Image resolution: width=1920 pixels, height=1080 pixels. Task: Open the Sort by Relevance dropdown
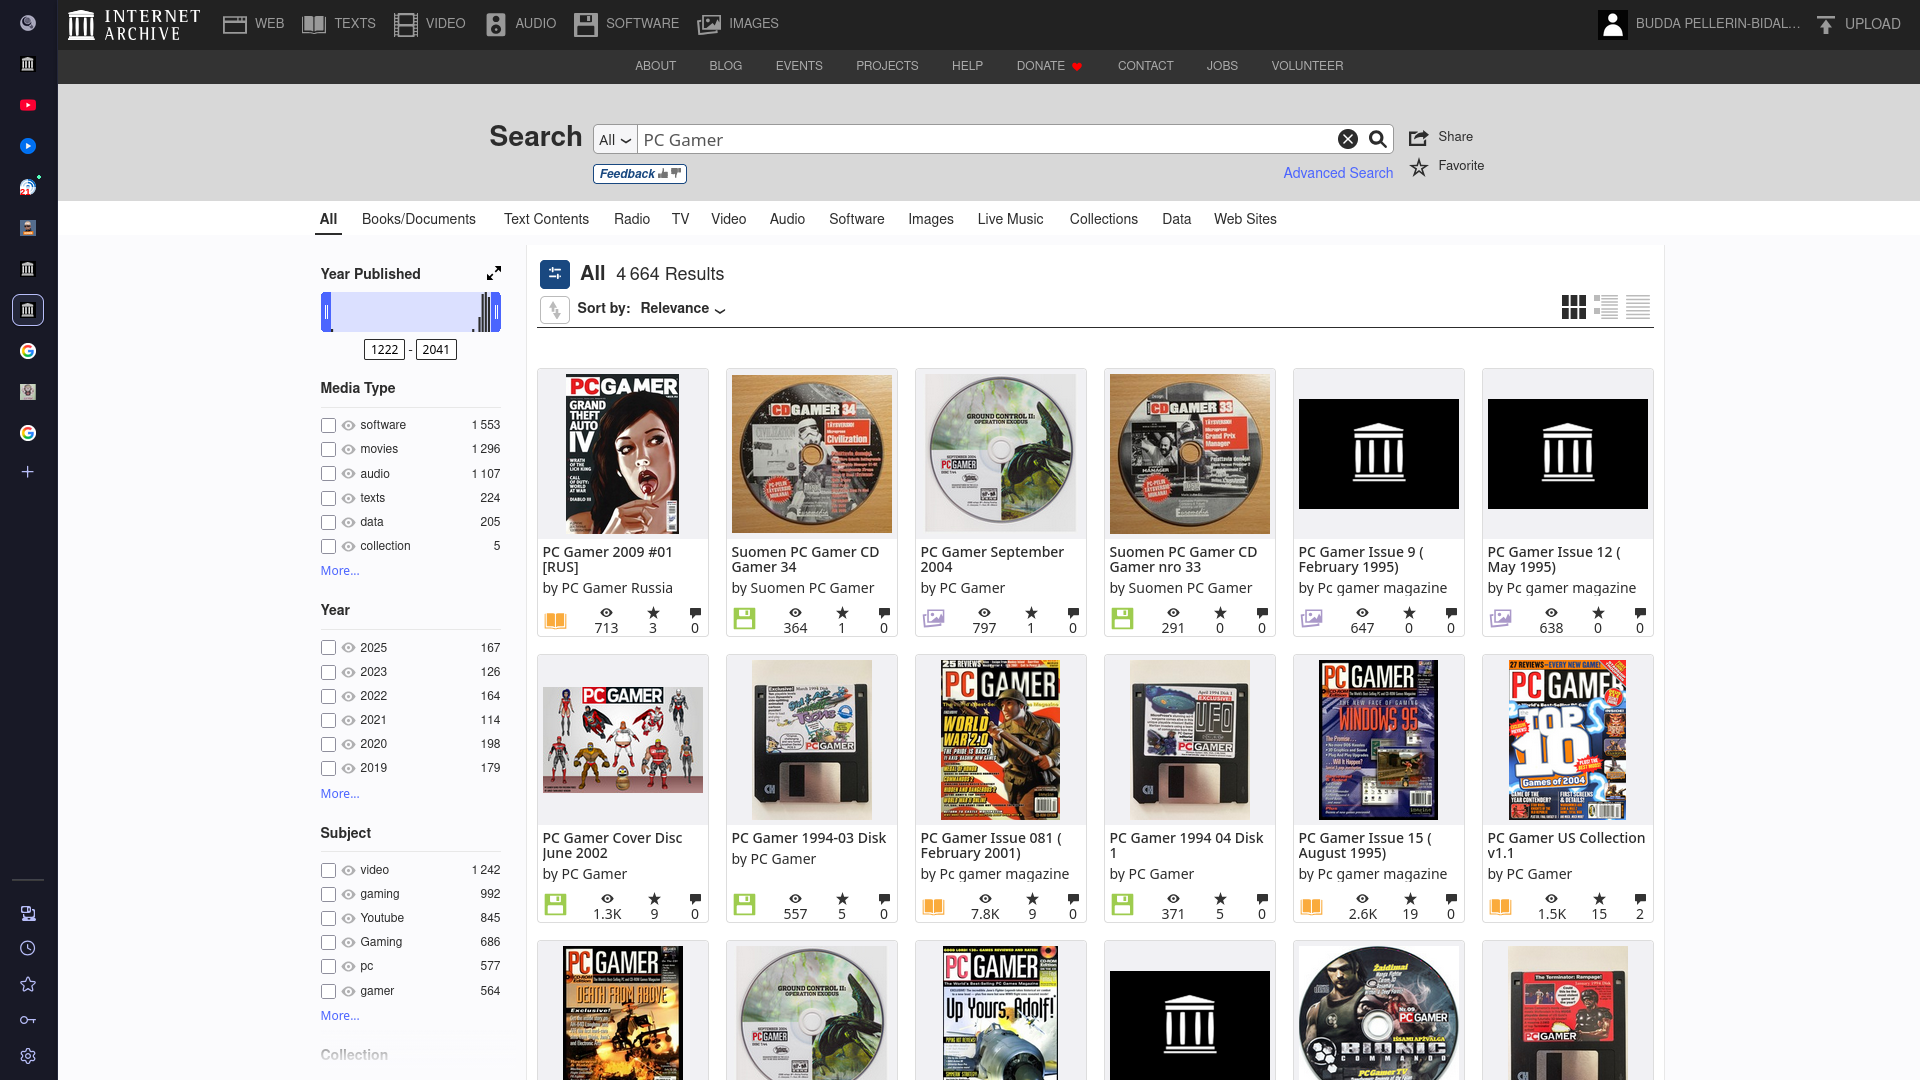click(683, 309)
